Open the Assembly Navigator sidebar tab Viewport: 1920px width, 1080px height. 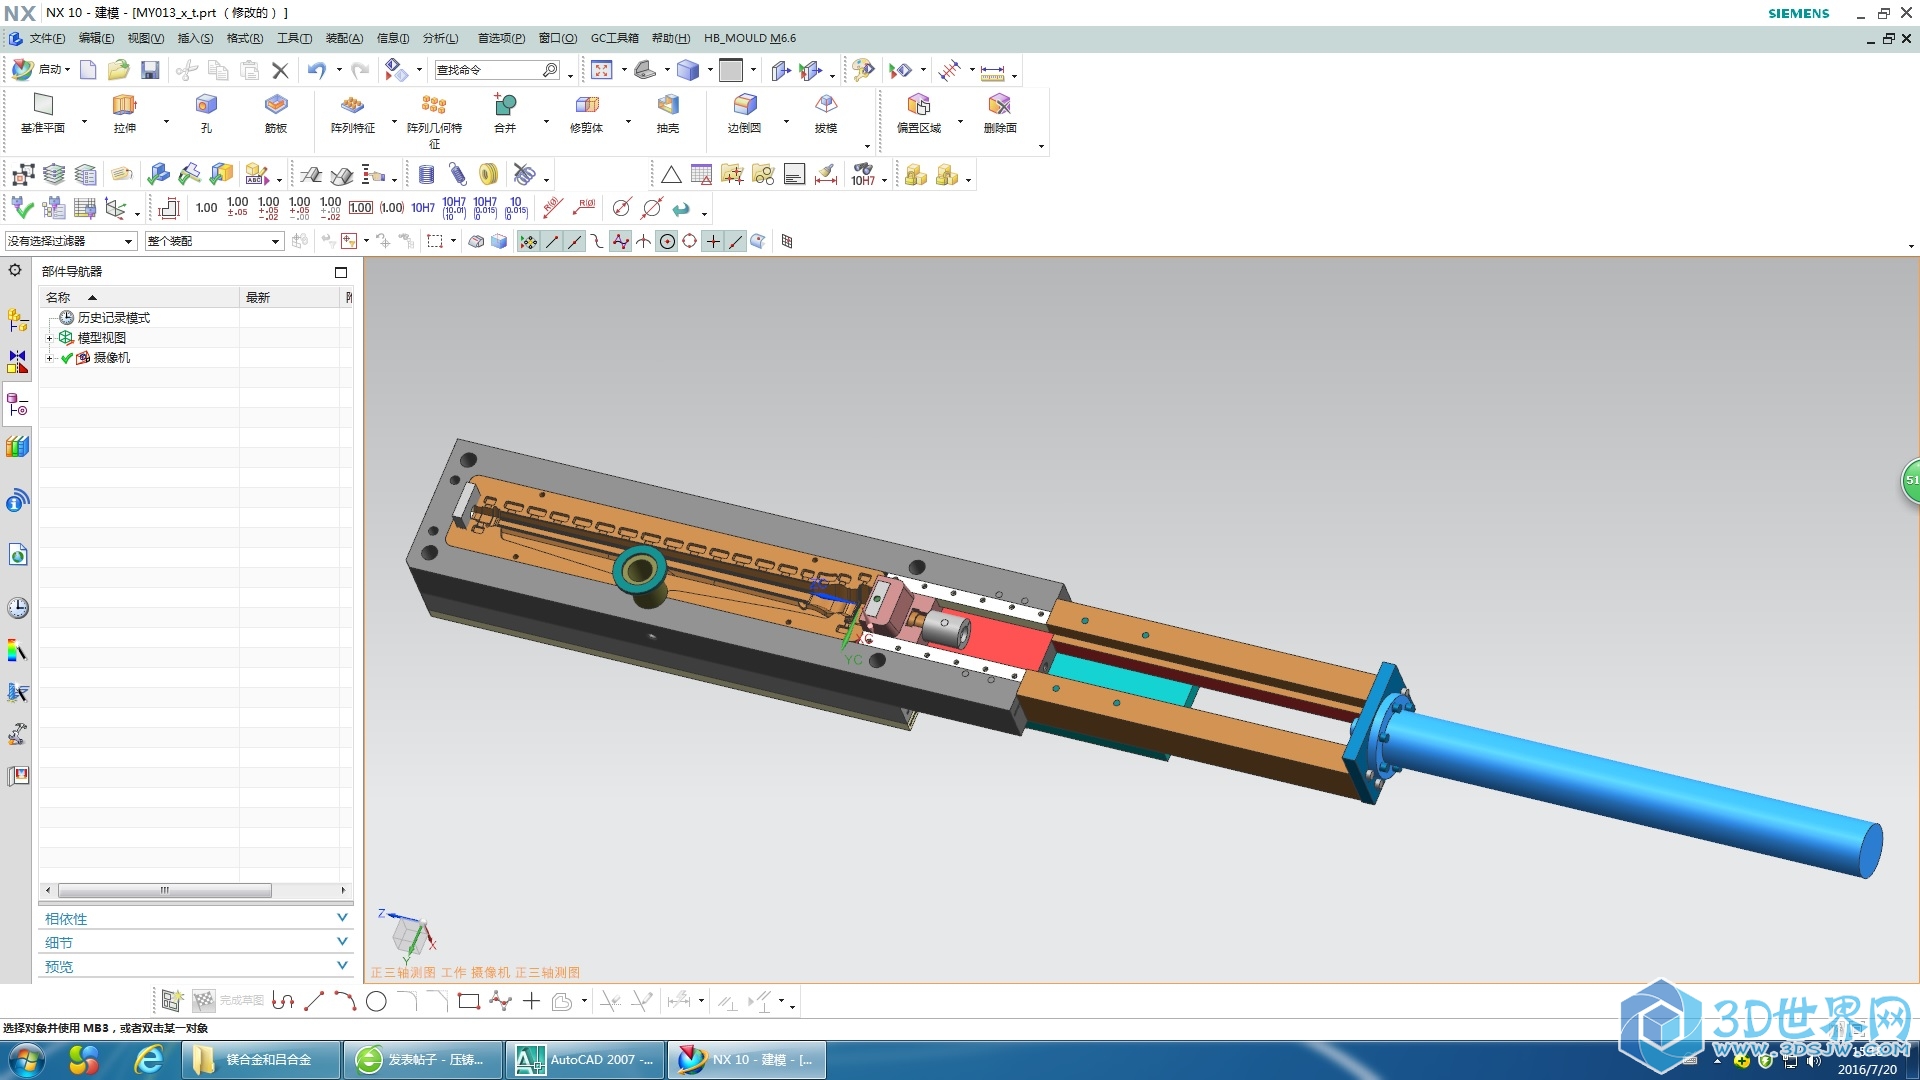(18, 321)
